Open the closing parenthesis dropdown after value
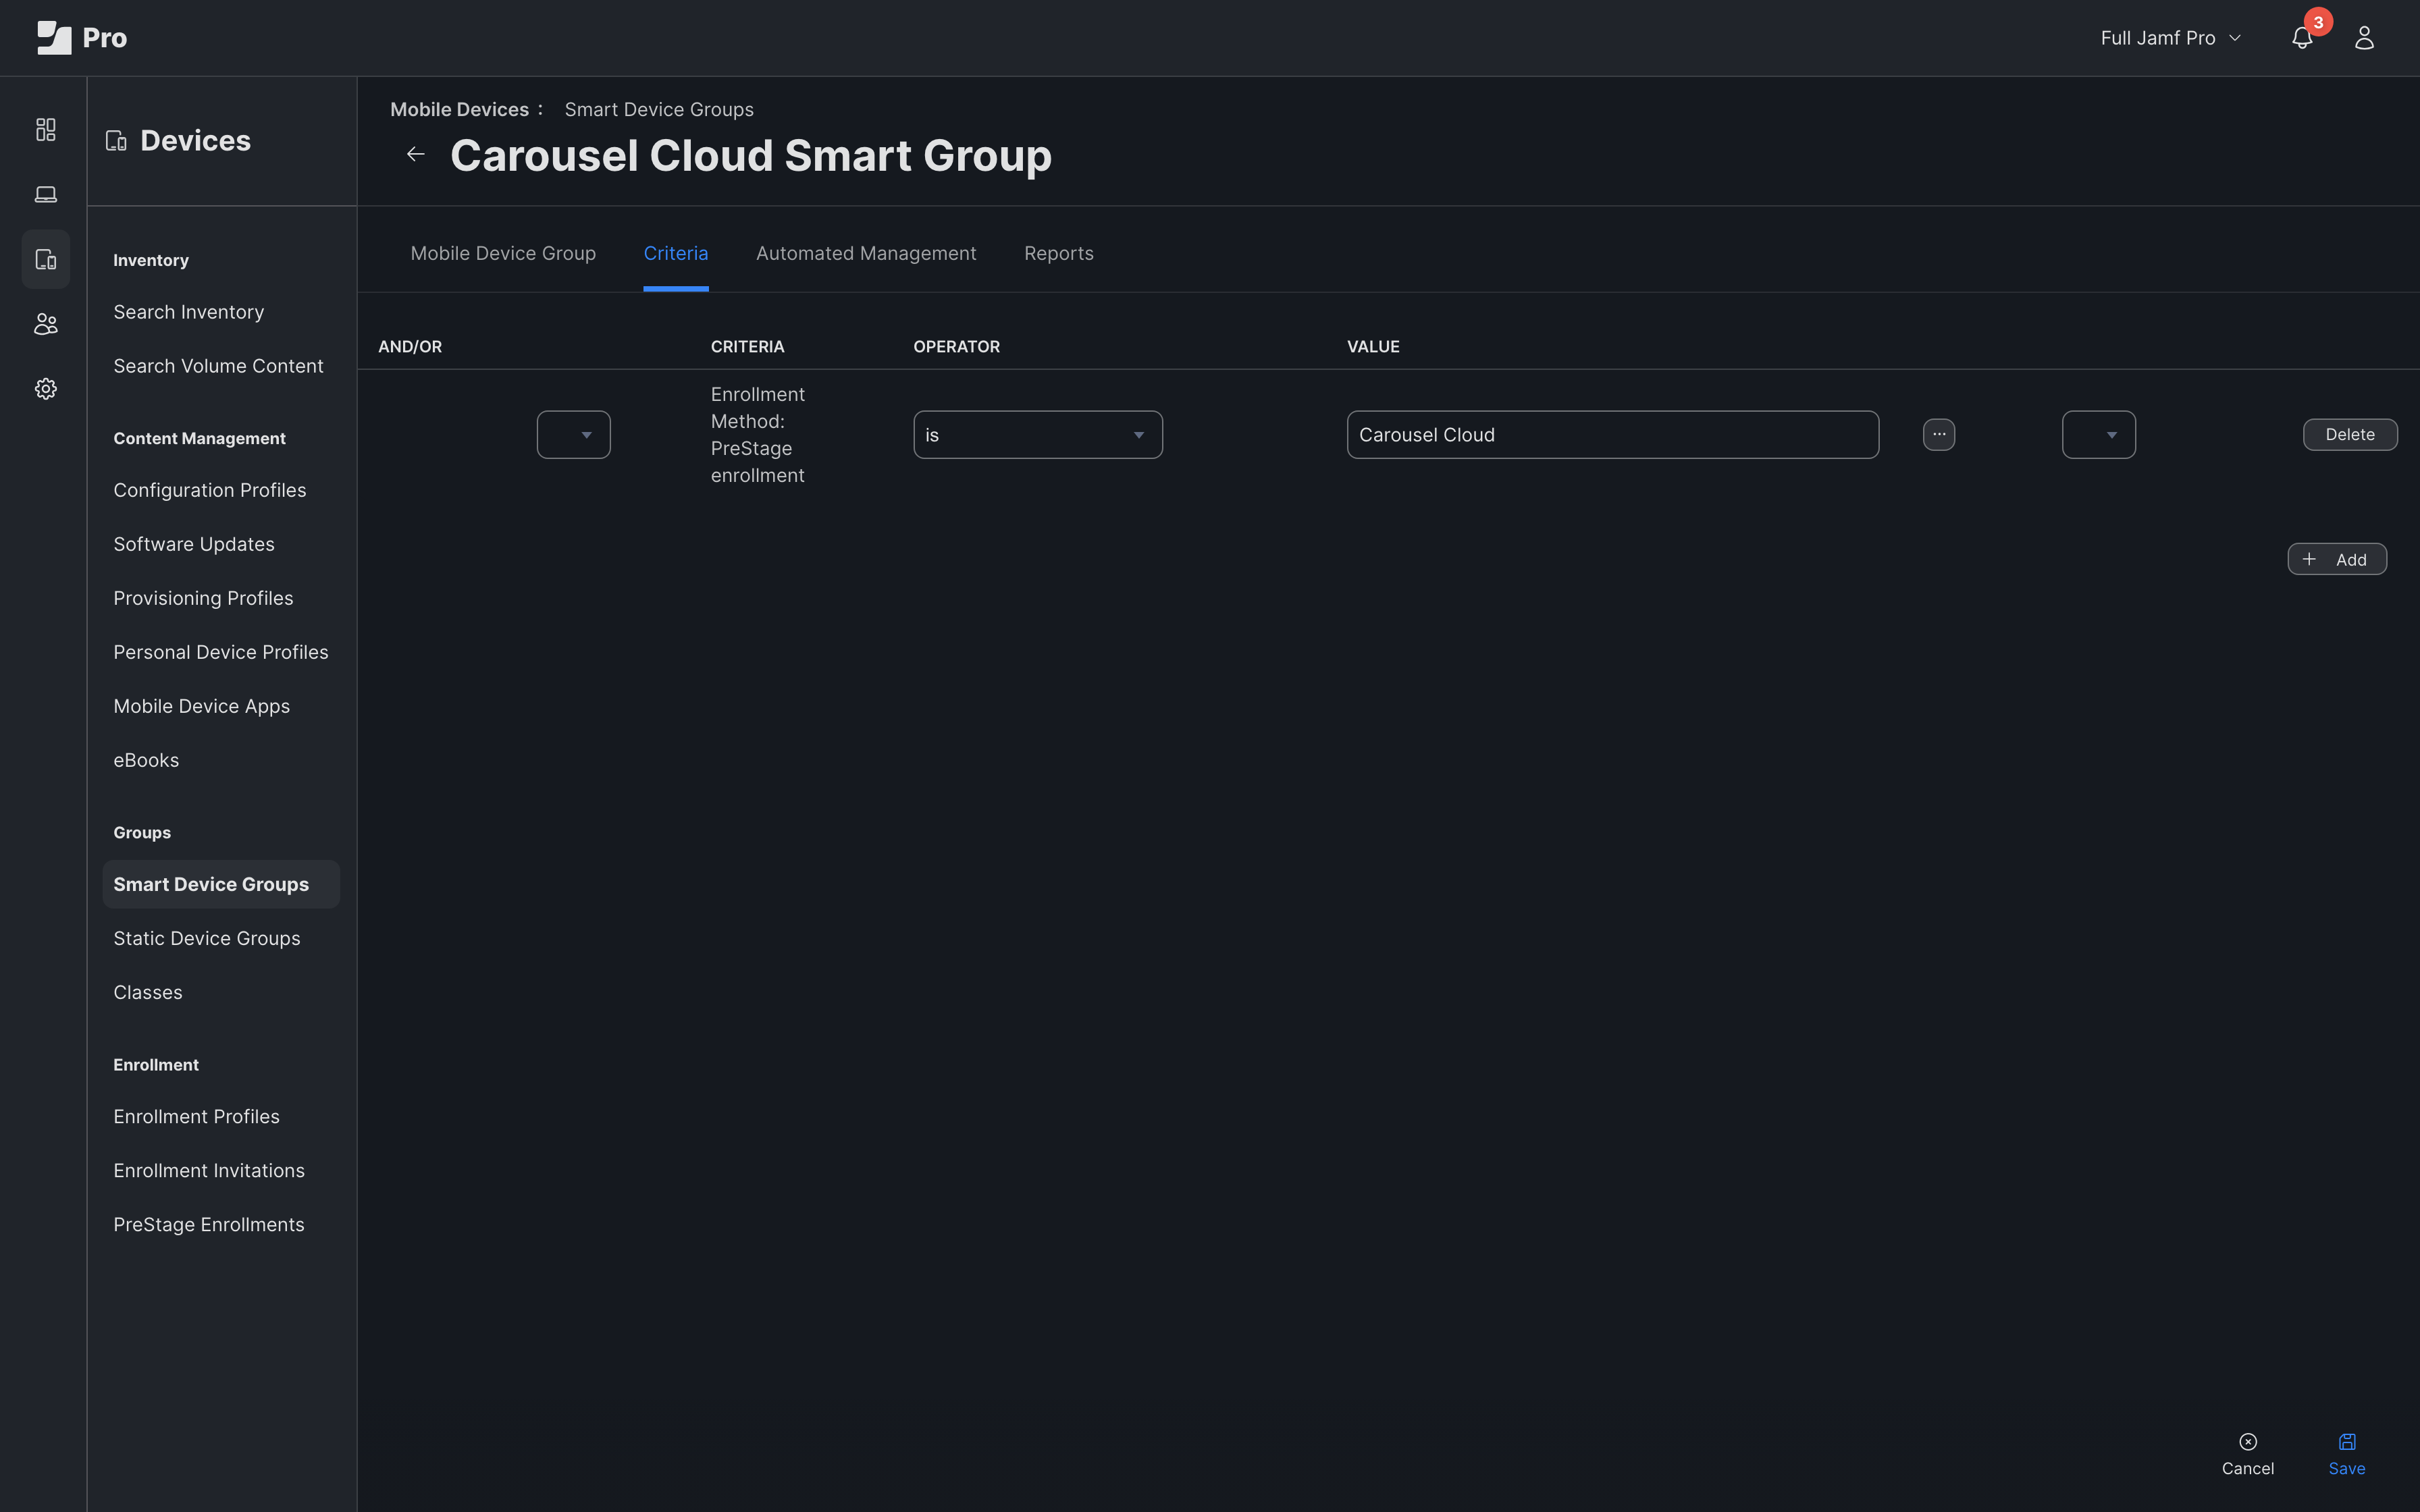Screen dimensions: 2420x1512 point(2099,434)
